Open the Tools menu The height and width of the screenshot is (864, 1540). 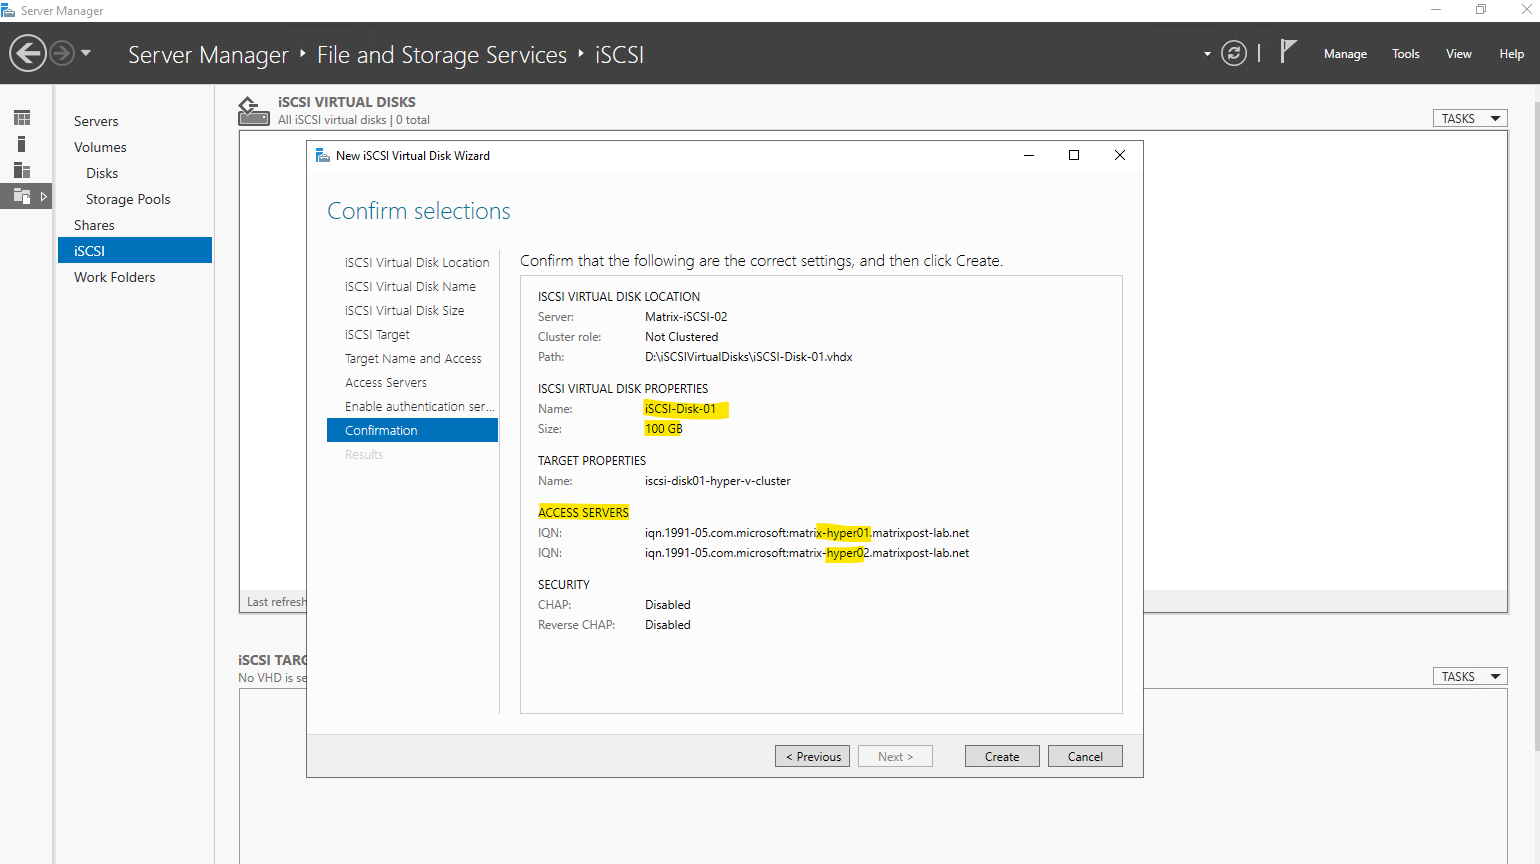click(1405, 54)
